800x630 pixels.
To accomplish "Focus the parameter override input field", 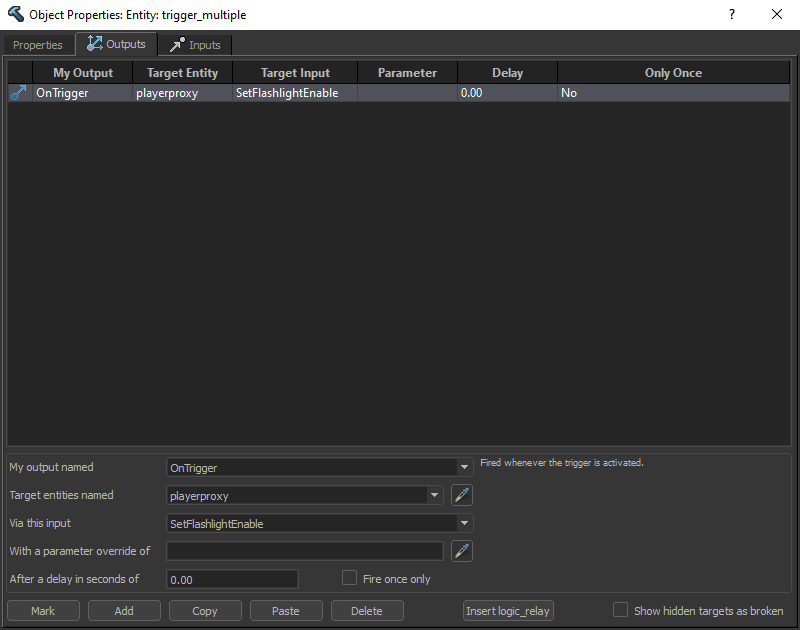I will (x=305, y=551).
